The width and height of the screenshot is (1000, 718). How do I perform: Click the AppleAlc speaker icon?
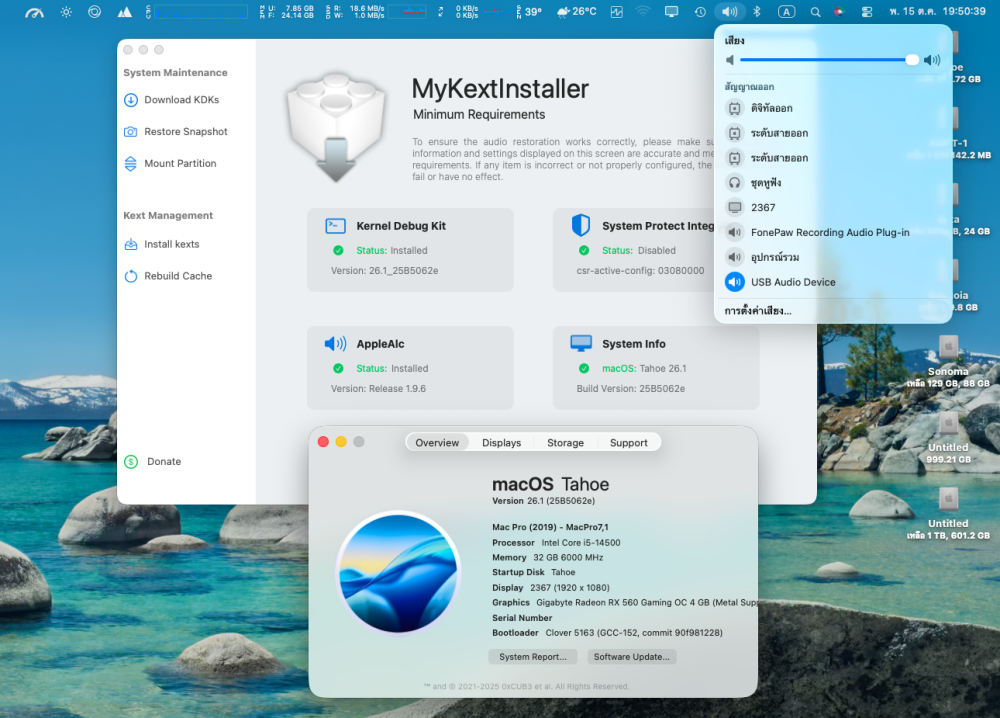pos(335,344)
